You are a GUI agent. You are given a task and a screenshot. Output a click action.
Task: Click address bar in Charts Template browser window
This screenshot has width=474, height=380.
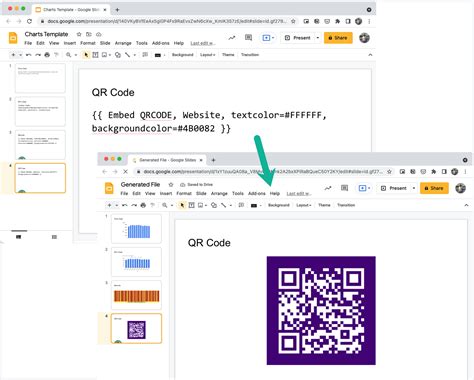tap(167, 21)
